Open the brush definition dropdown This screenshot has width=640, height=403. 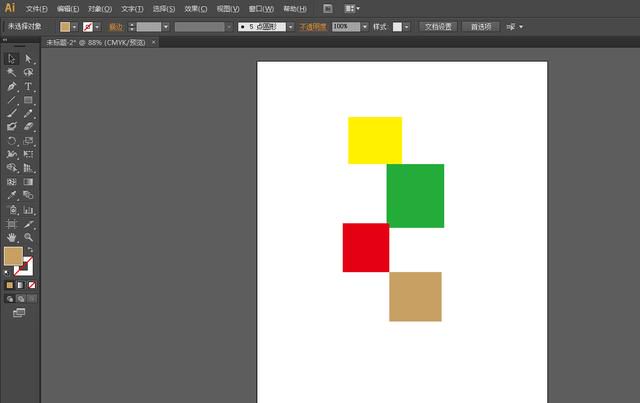(290, 27)
